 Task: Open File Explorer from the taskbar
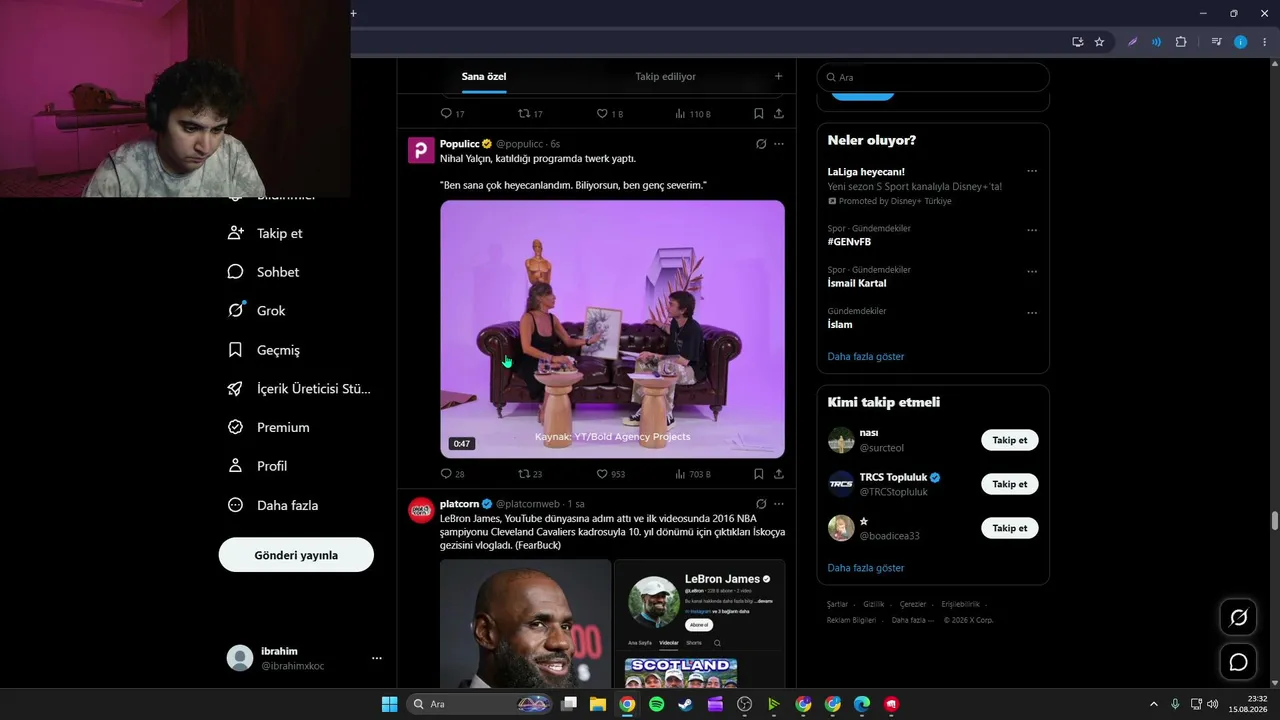(x=597, y=704)
